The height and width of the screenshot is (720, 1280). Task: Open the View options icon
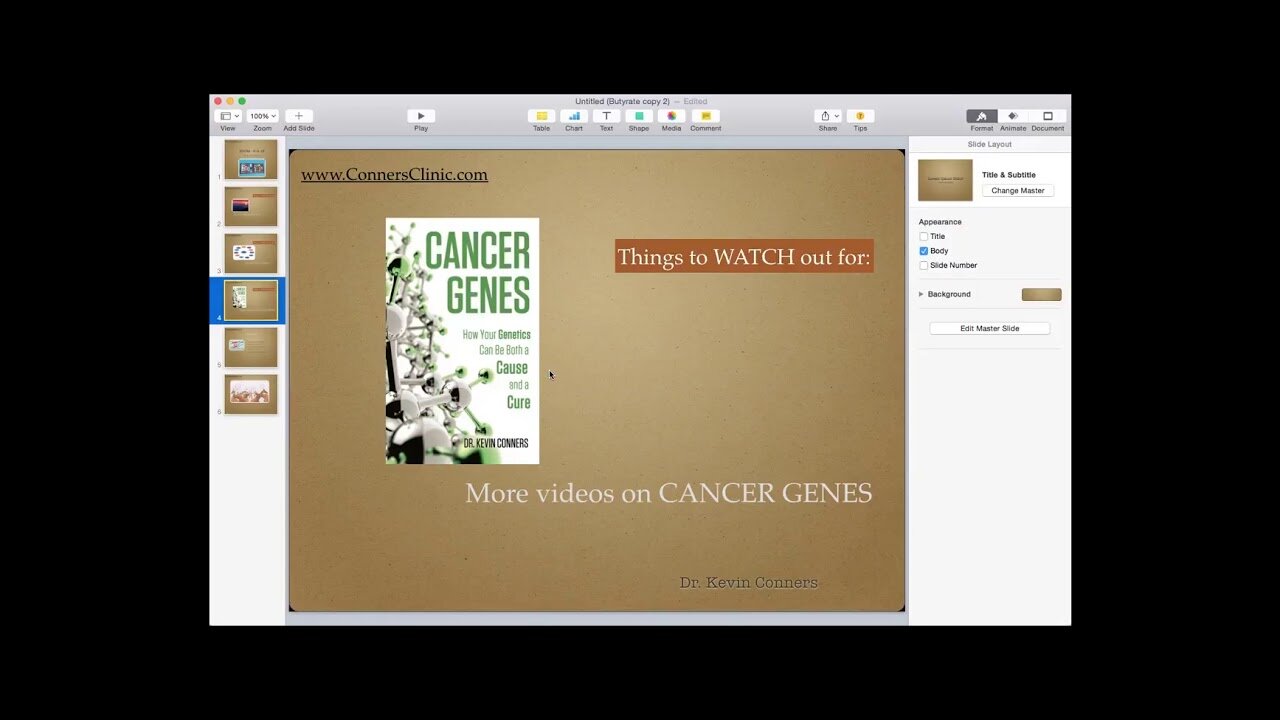(229, 116)
